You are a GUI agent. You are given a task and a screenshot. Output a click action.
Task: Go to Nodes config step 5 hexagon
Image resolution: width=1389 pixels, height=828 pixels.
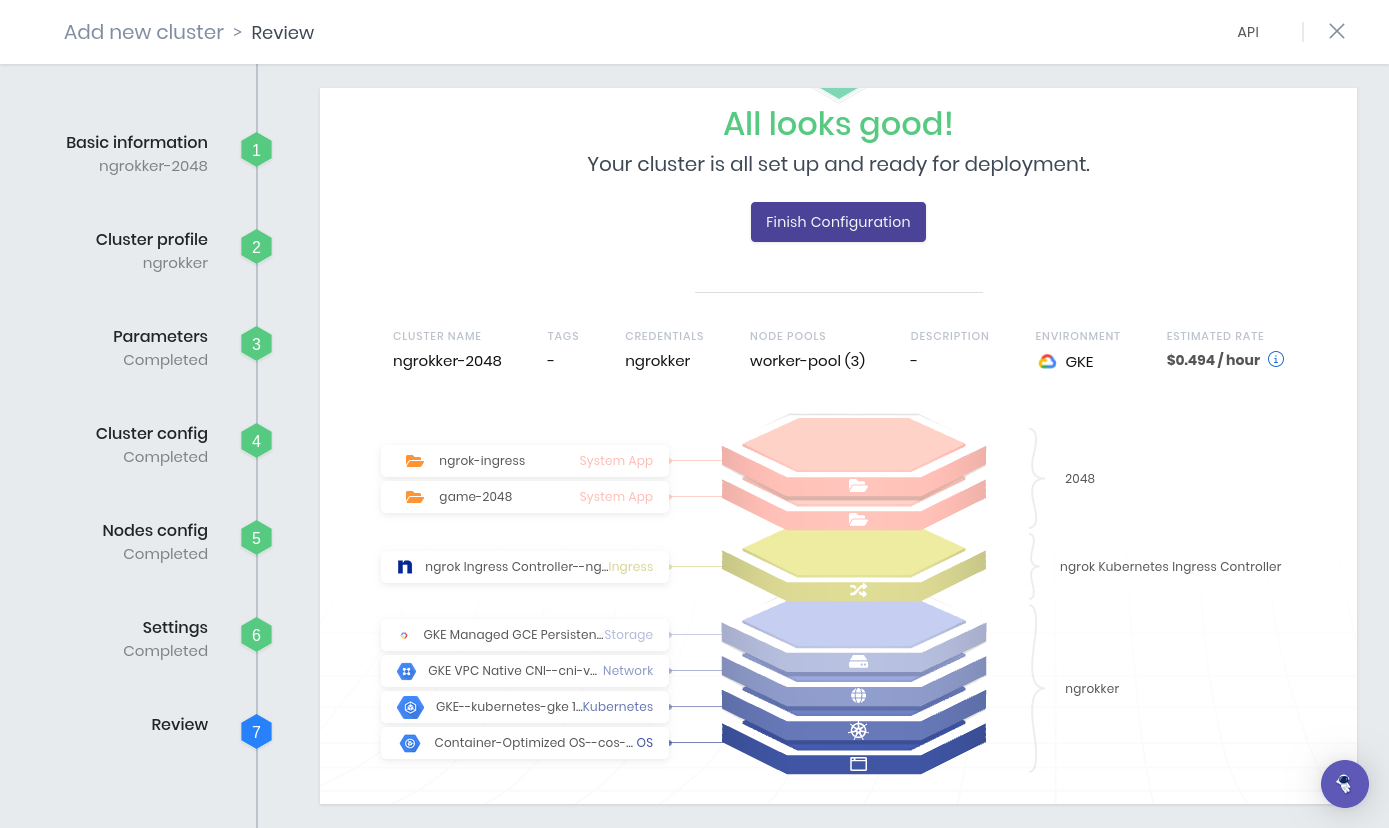(x=256, y=538)
